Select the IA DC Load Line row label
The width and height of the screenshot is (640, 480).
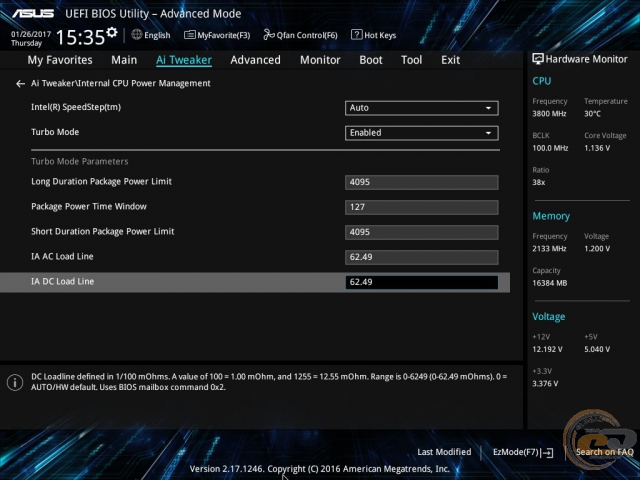tap(62, 282)
